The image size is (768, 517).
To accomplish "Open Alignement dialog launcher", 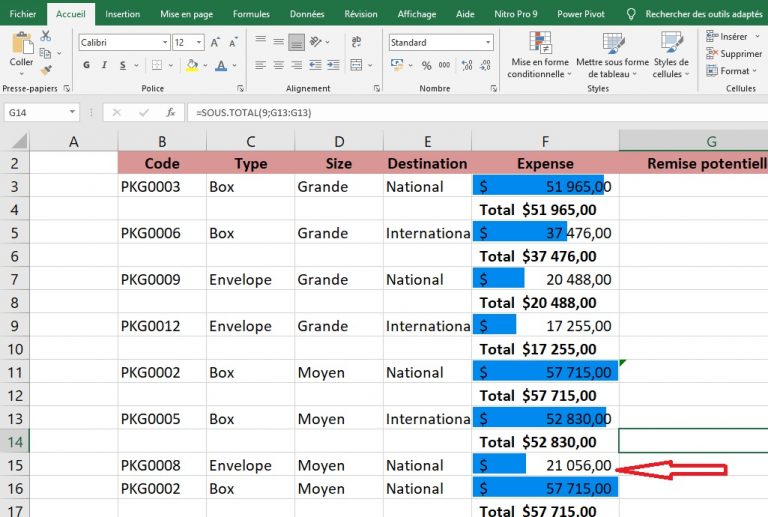I will 377,89.
